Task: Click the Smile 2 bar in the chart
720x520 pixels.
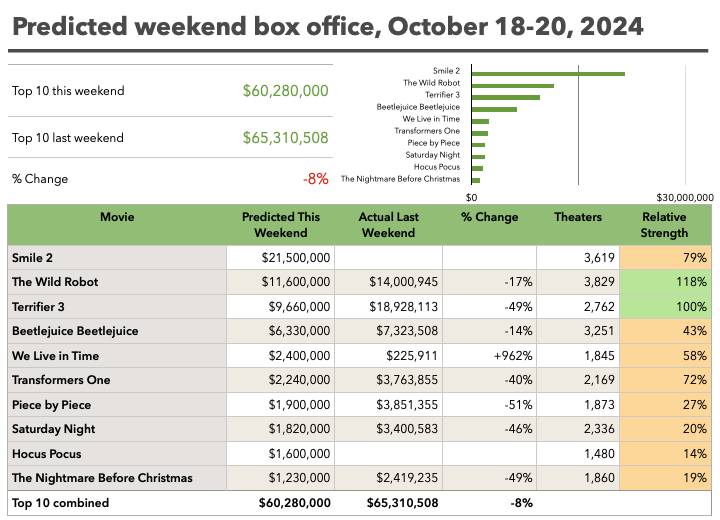Action: coord(548,73)
